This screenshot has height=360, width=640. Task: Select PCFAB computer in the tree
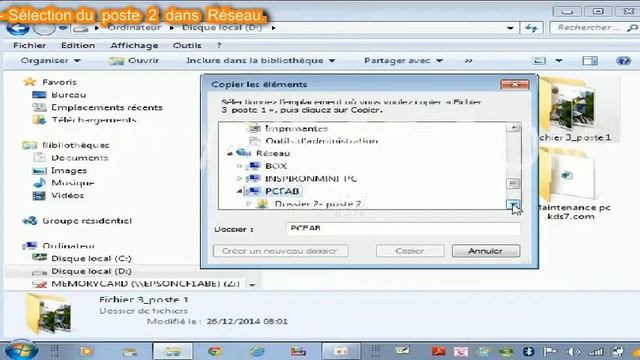(282, 191)
